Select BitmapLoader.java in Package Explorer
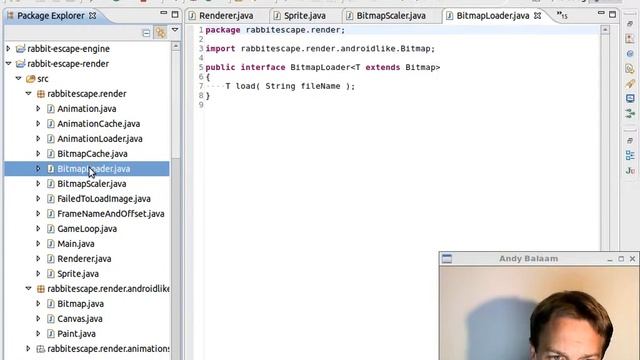Image resolution: width=640 pixels, height=360 pixels. click(x=93, y=169)
